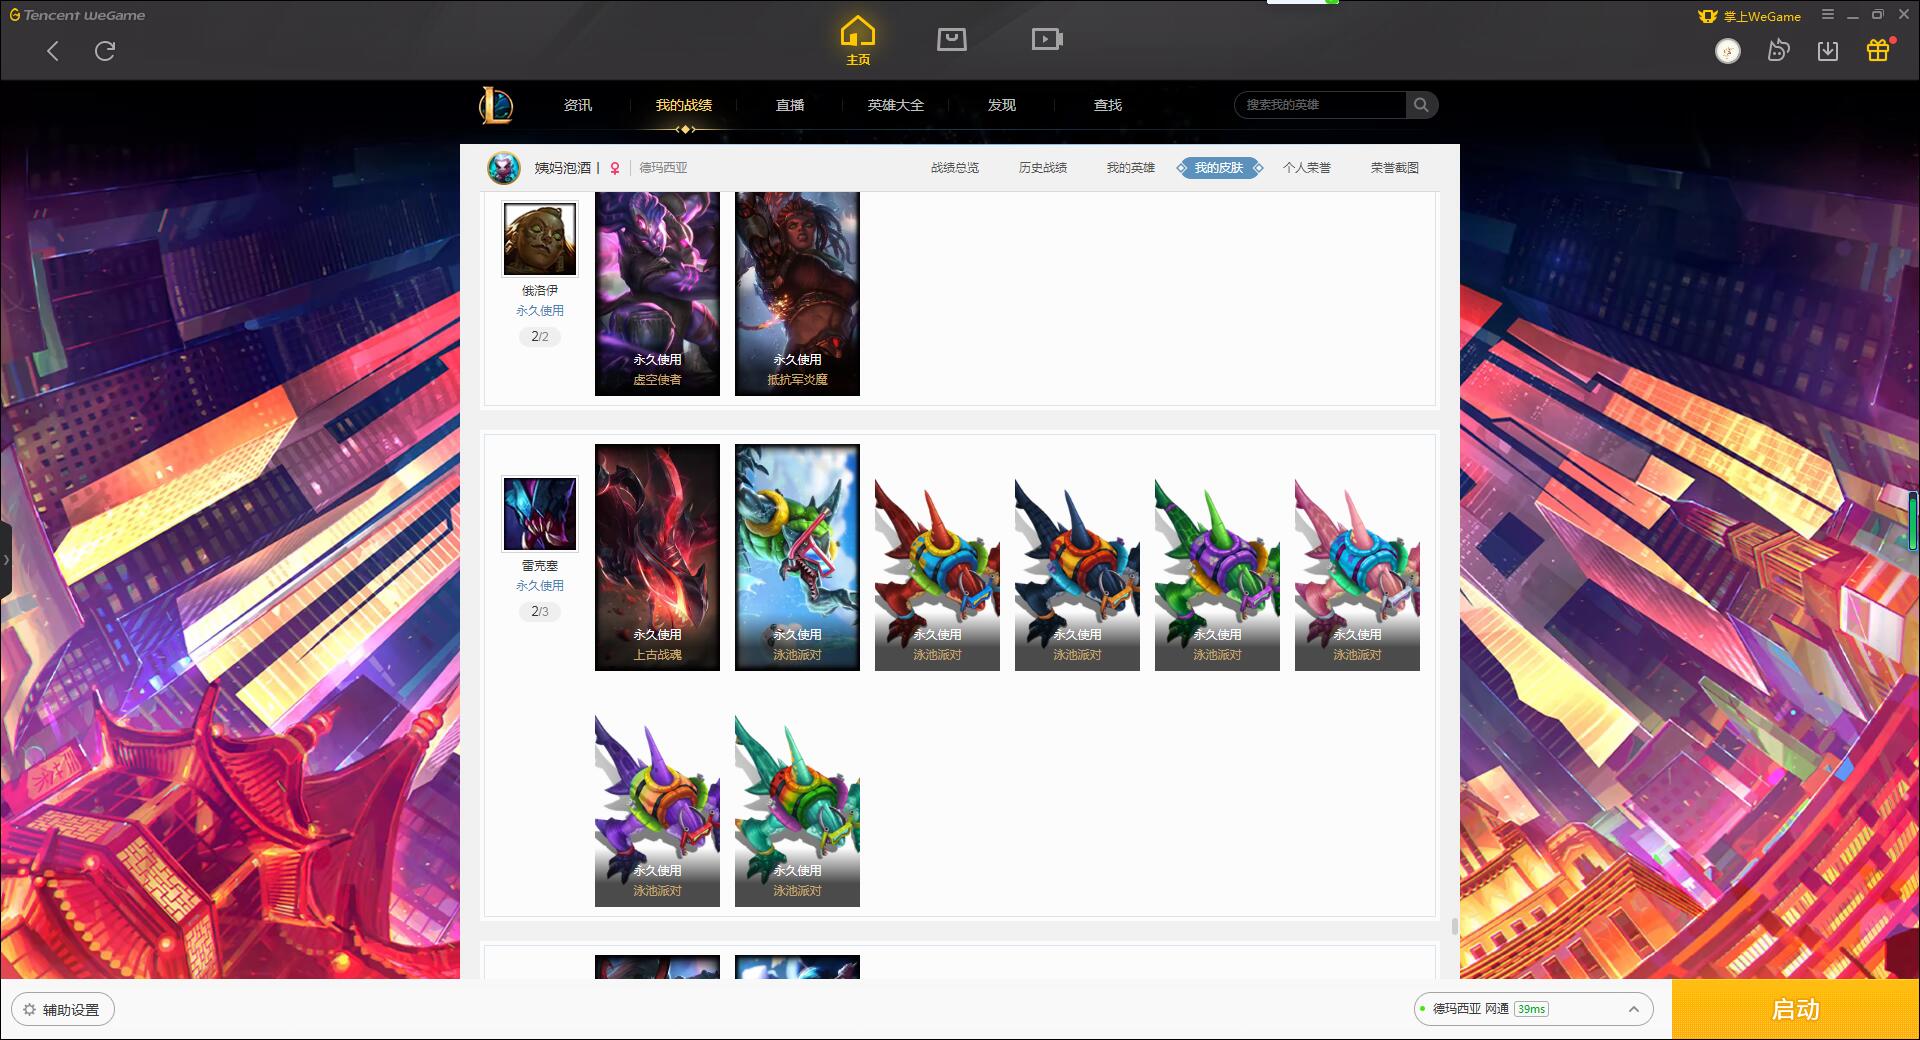Open the 我的战绩 menu

684,105
